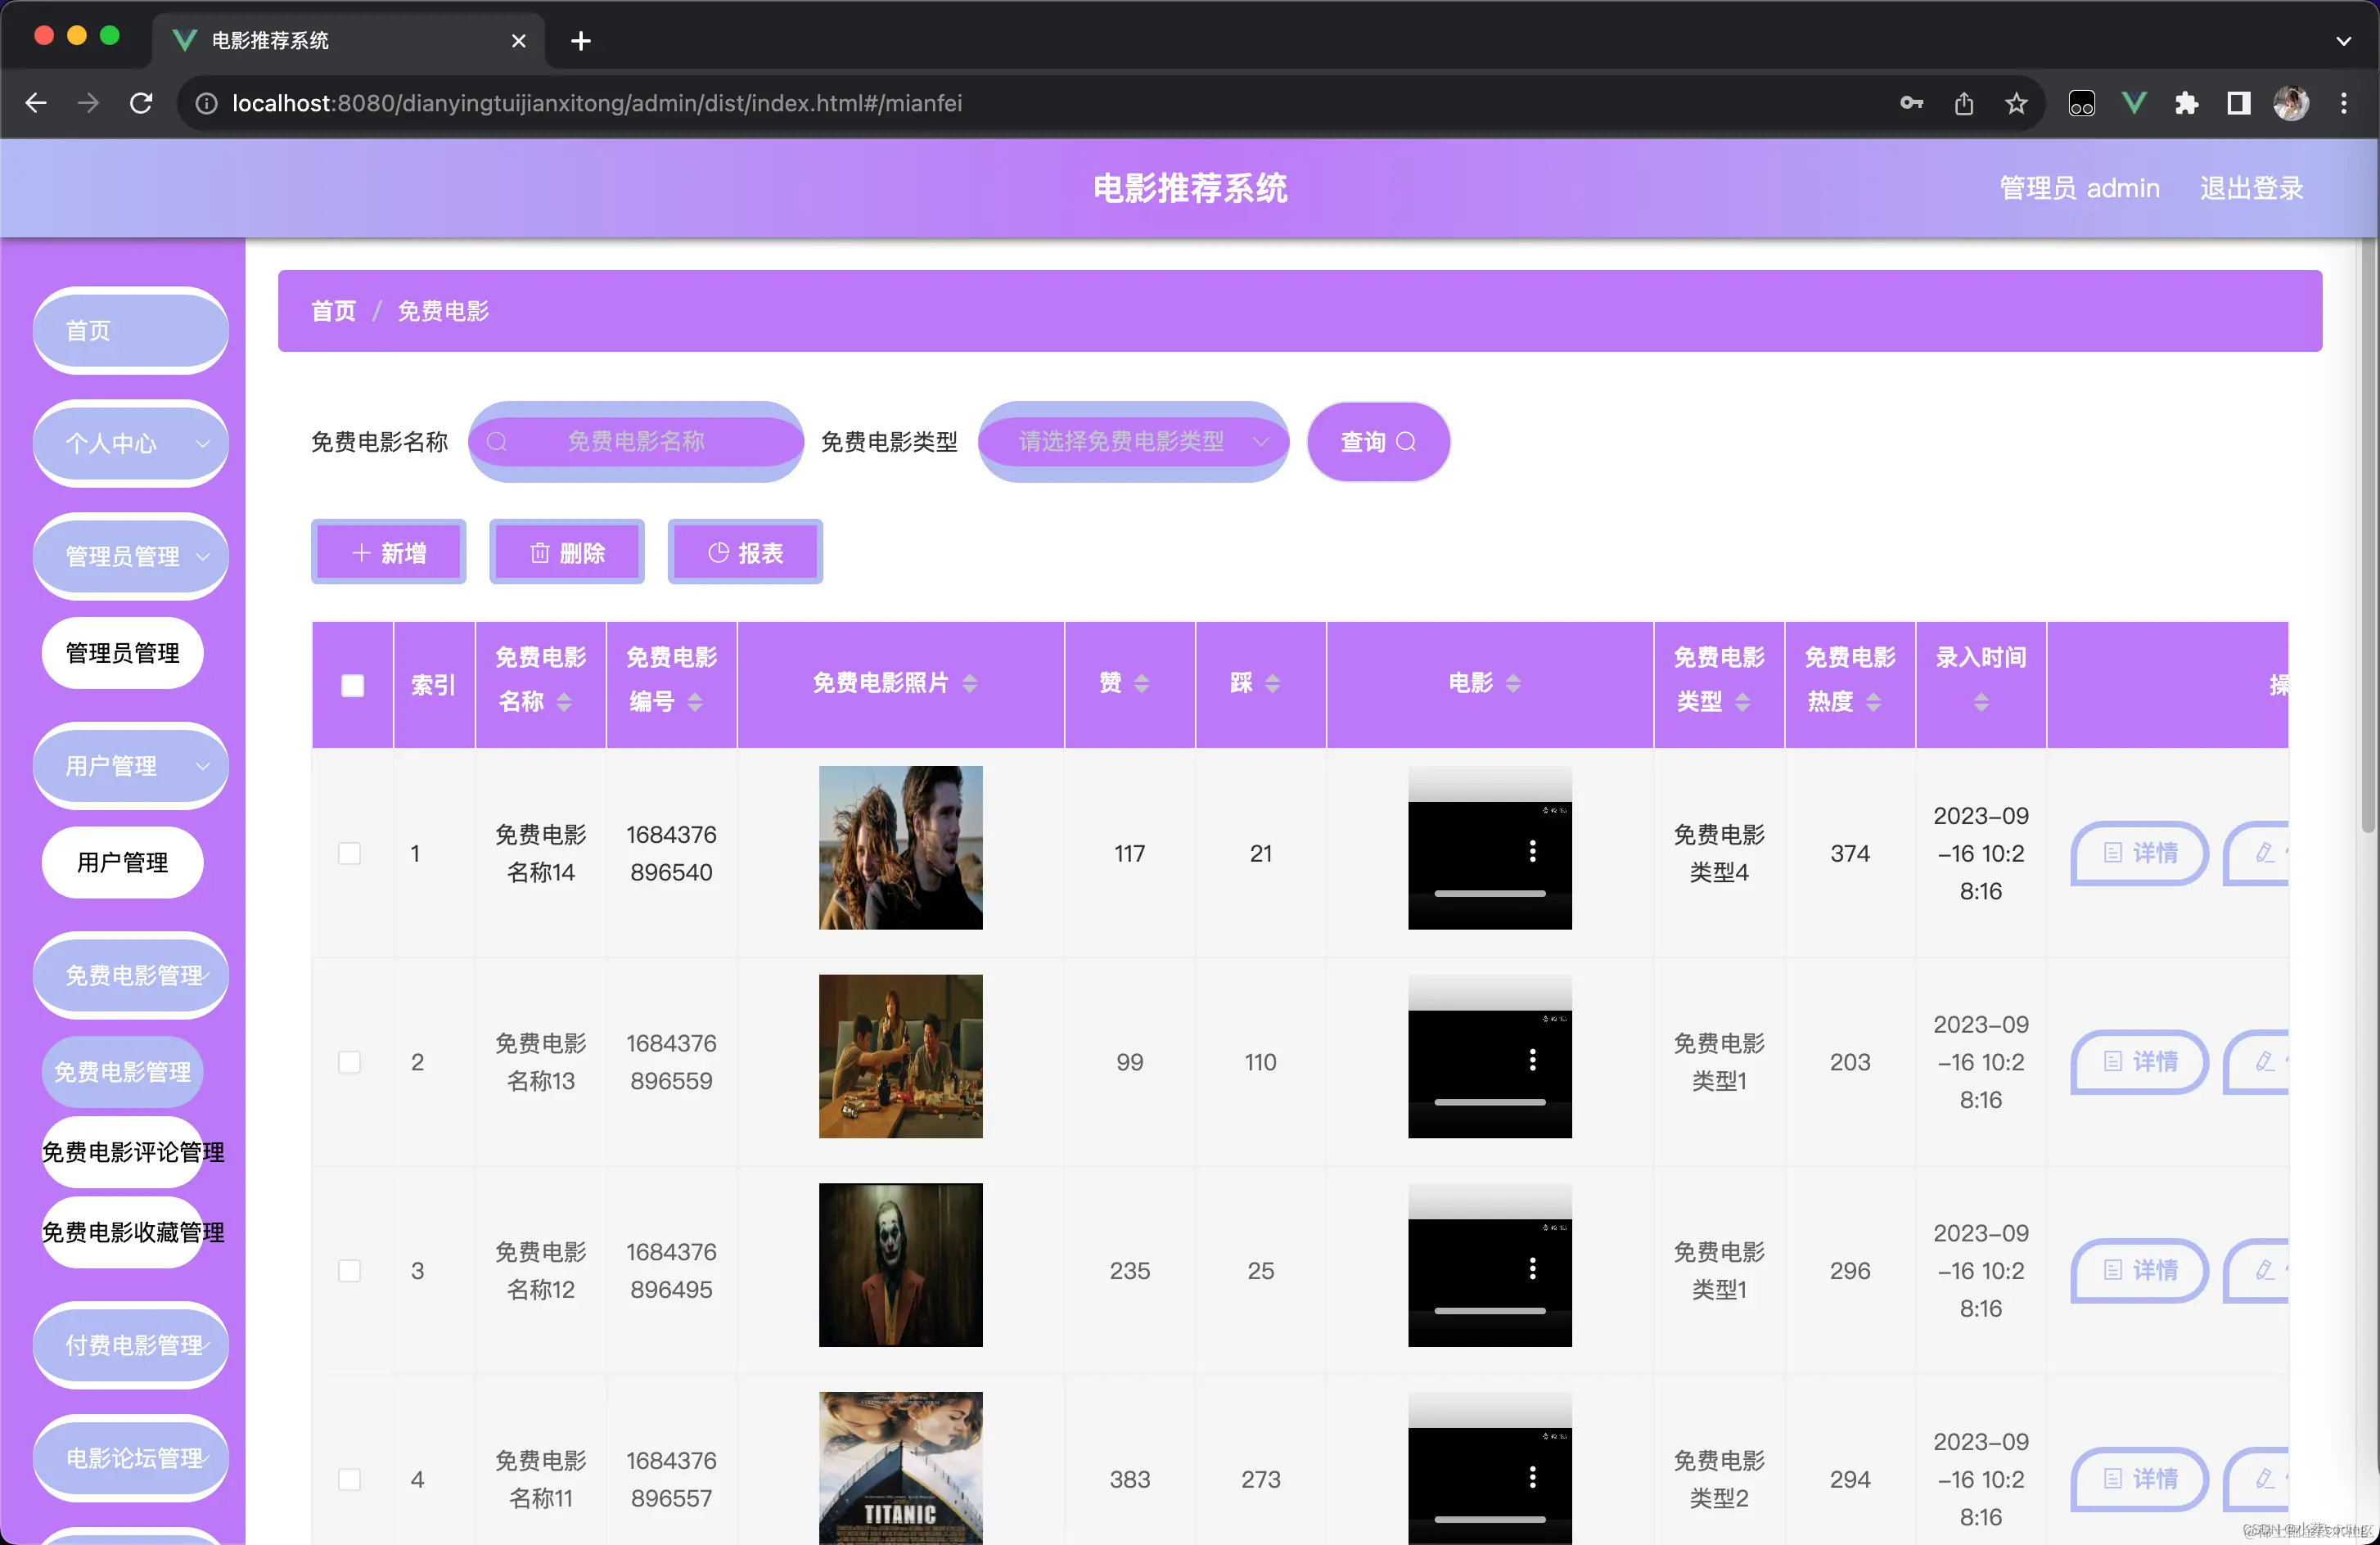Collapse the 用户管理 sidebar group

tap(131, 766)
